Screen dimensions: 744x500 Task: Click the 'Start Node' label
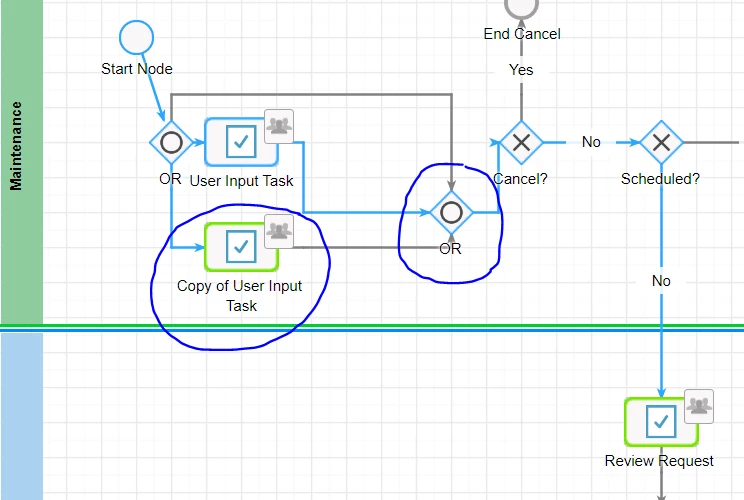coord(137,69)
